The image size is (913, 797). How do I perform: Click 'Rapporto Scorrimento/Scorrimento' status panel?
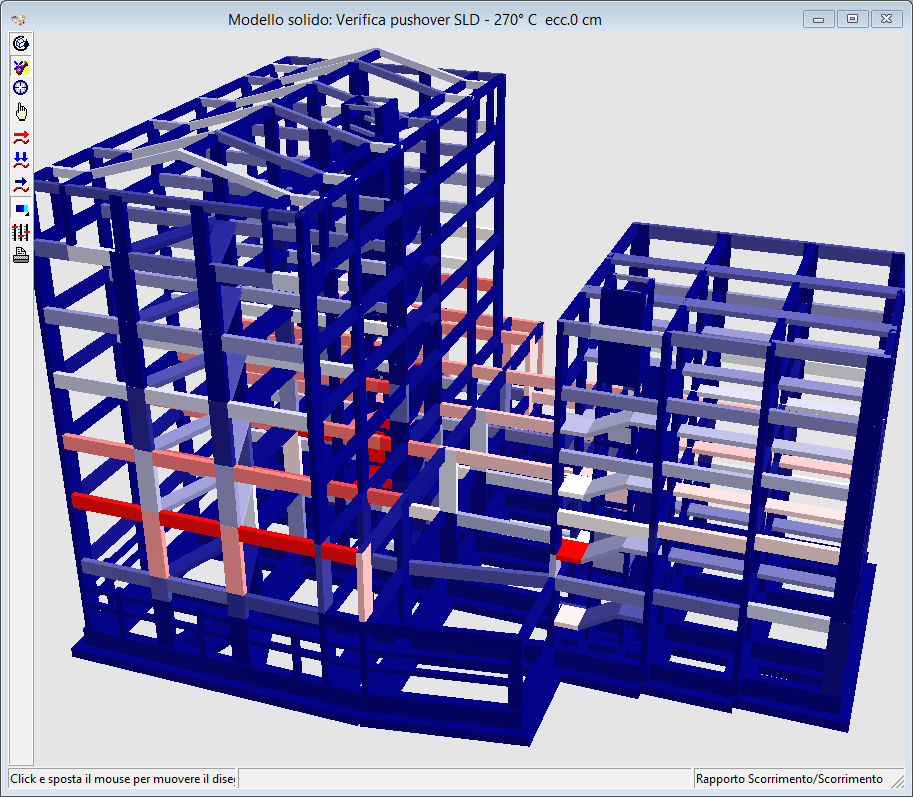(x=789, y=779)
